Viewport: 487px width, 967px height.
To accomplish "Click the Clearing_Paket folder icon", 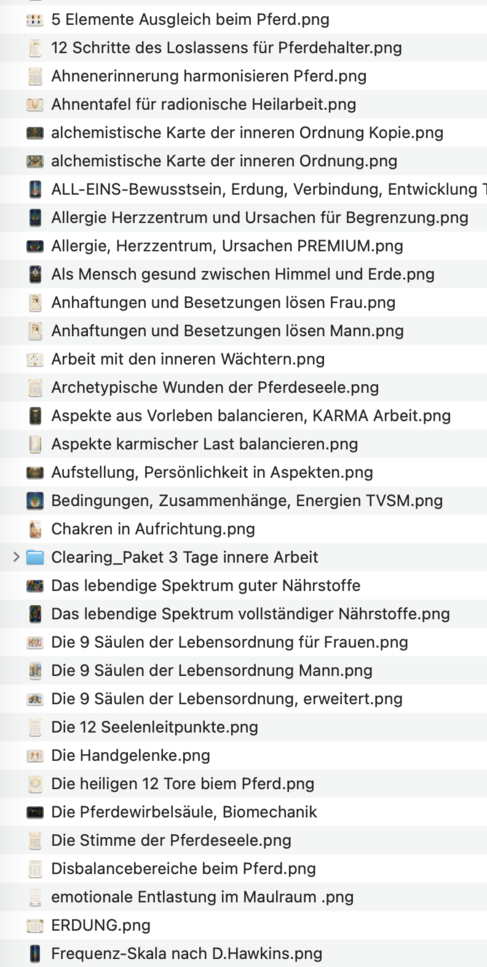I will (35, 558).
